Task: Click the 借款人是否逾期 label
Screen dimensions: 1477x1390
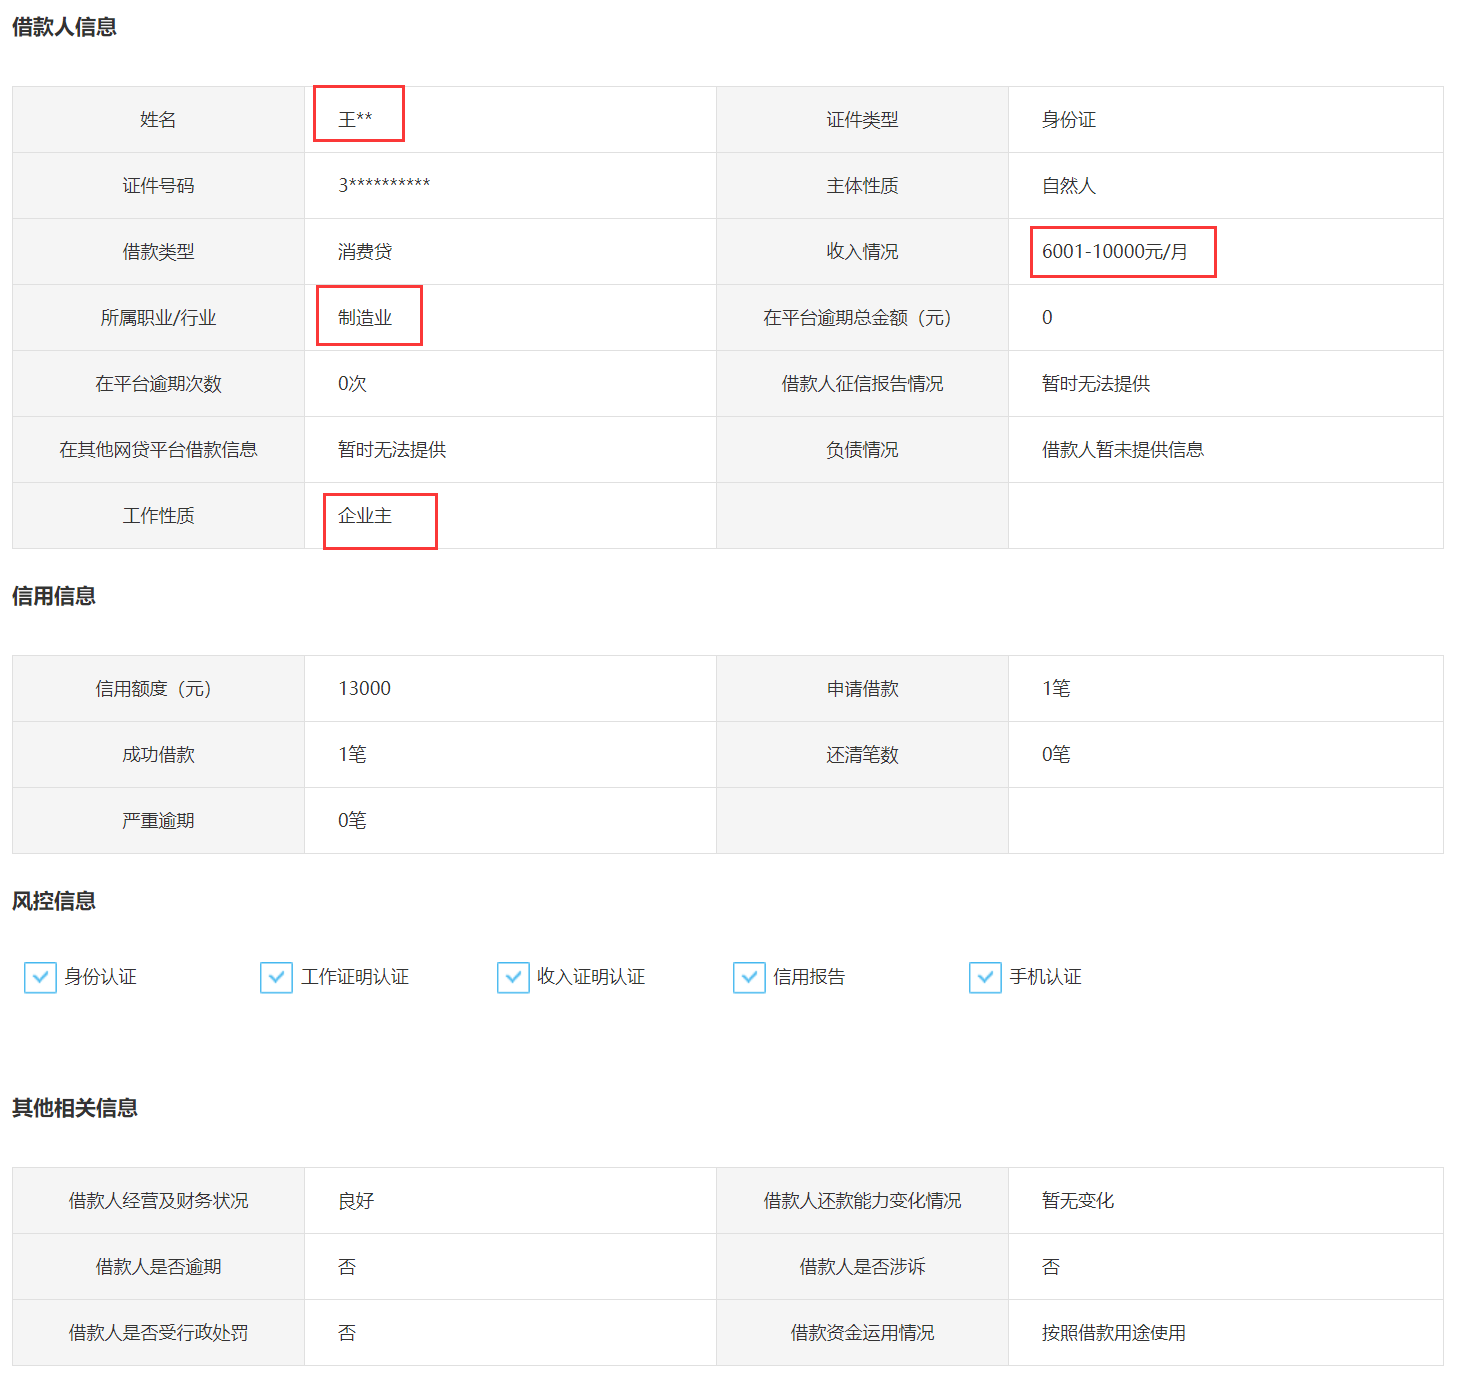Action: point(158,1267)
